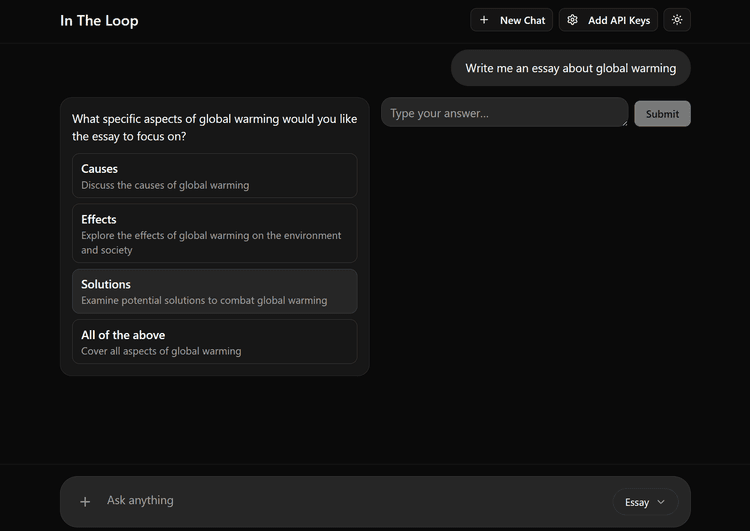Choose the Effects answer option
The width and height of the screenshot is (750, 531).
[x=214, y=233]
